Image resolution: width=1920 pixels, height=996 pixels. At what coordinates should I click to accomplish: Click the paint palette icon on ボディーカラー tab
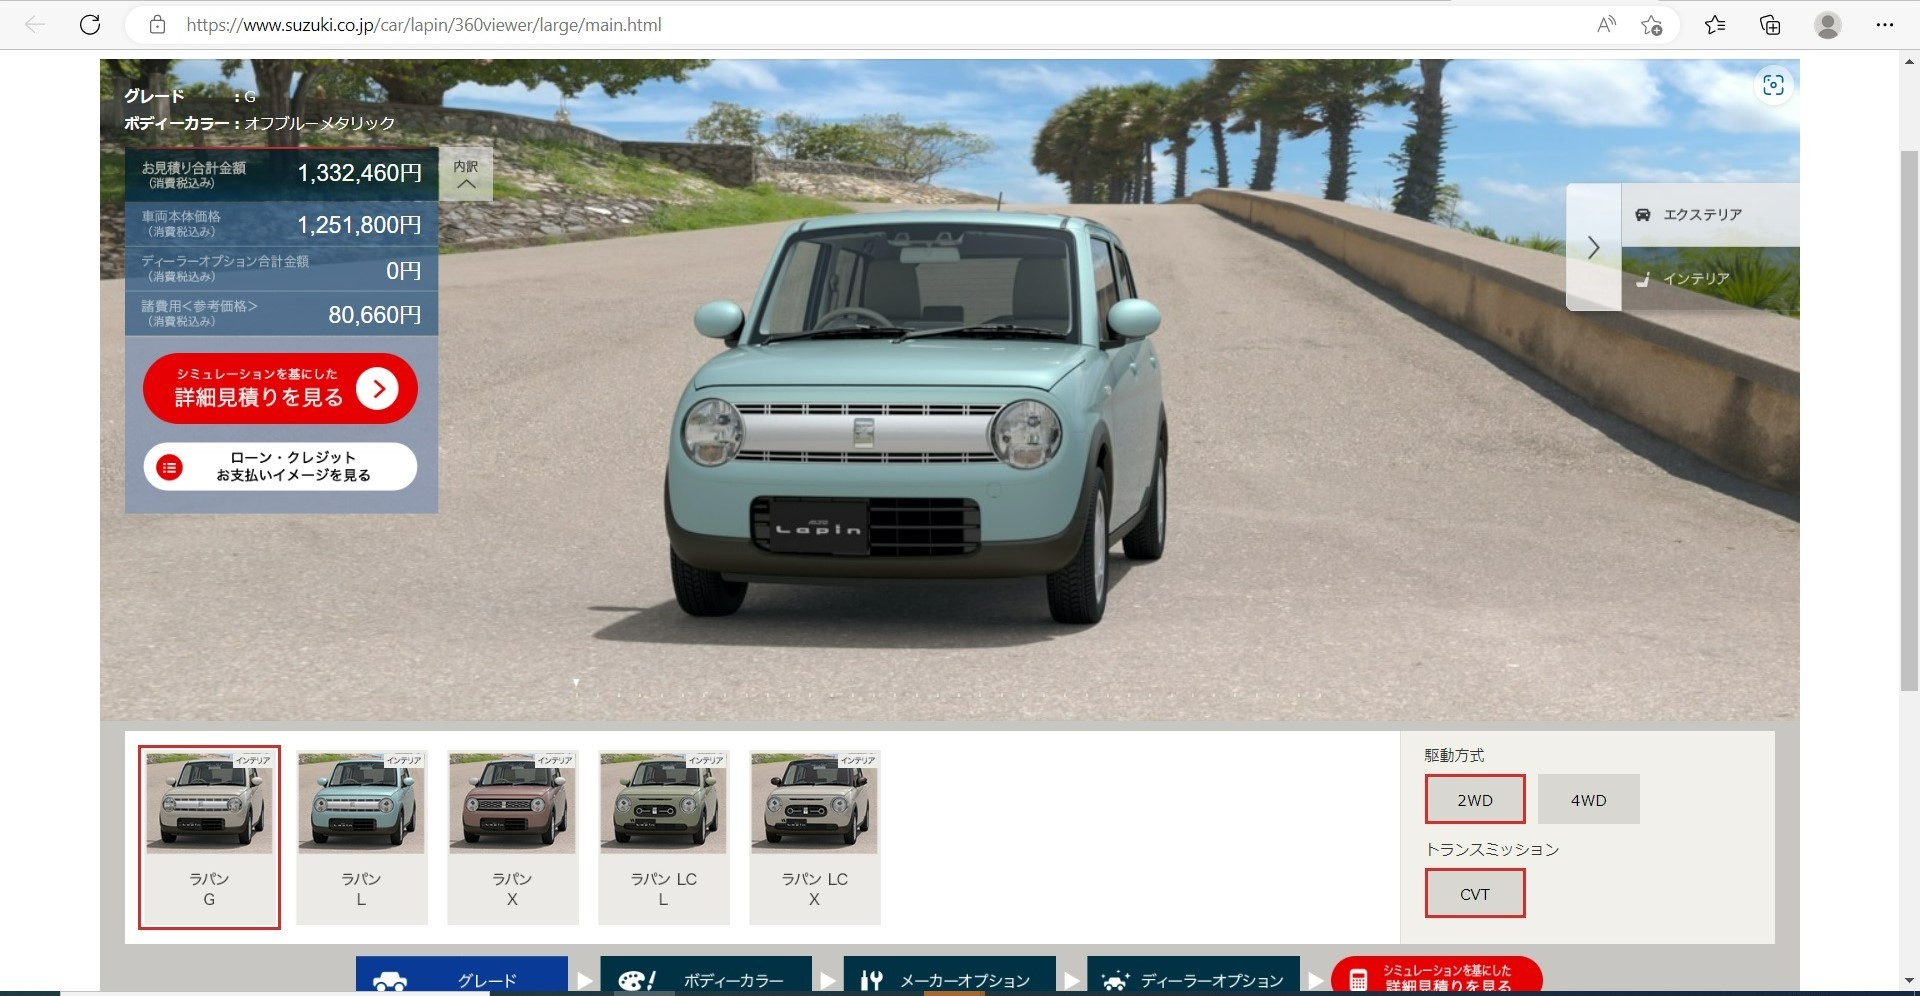pos(636,980)
